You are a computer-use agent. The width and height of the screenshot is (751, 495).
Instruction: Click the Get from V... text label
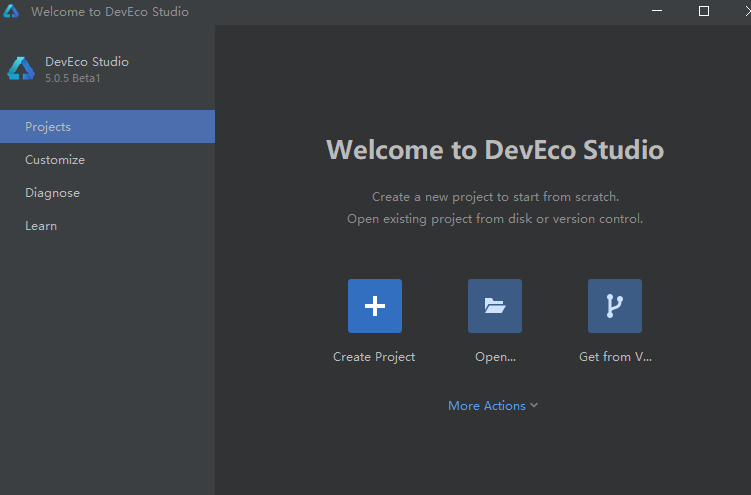615,357
